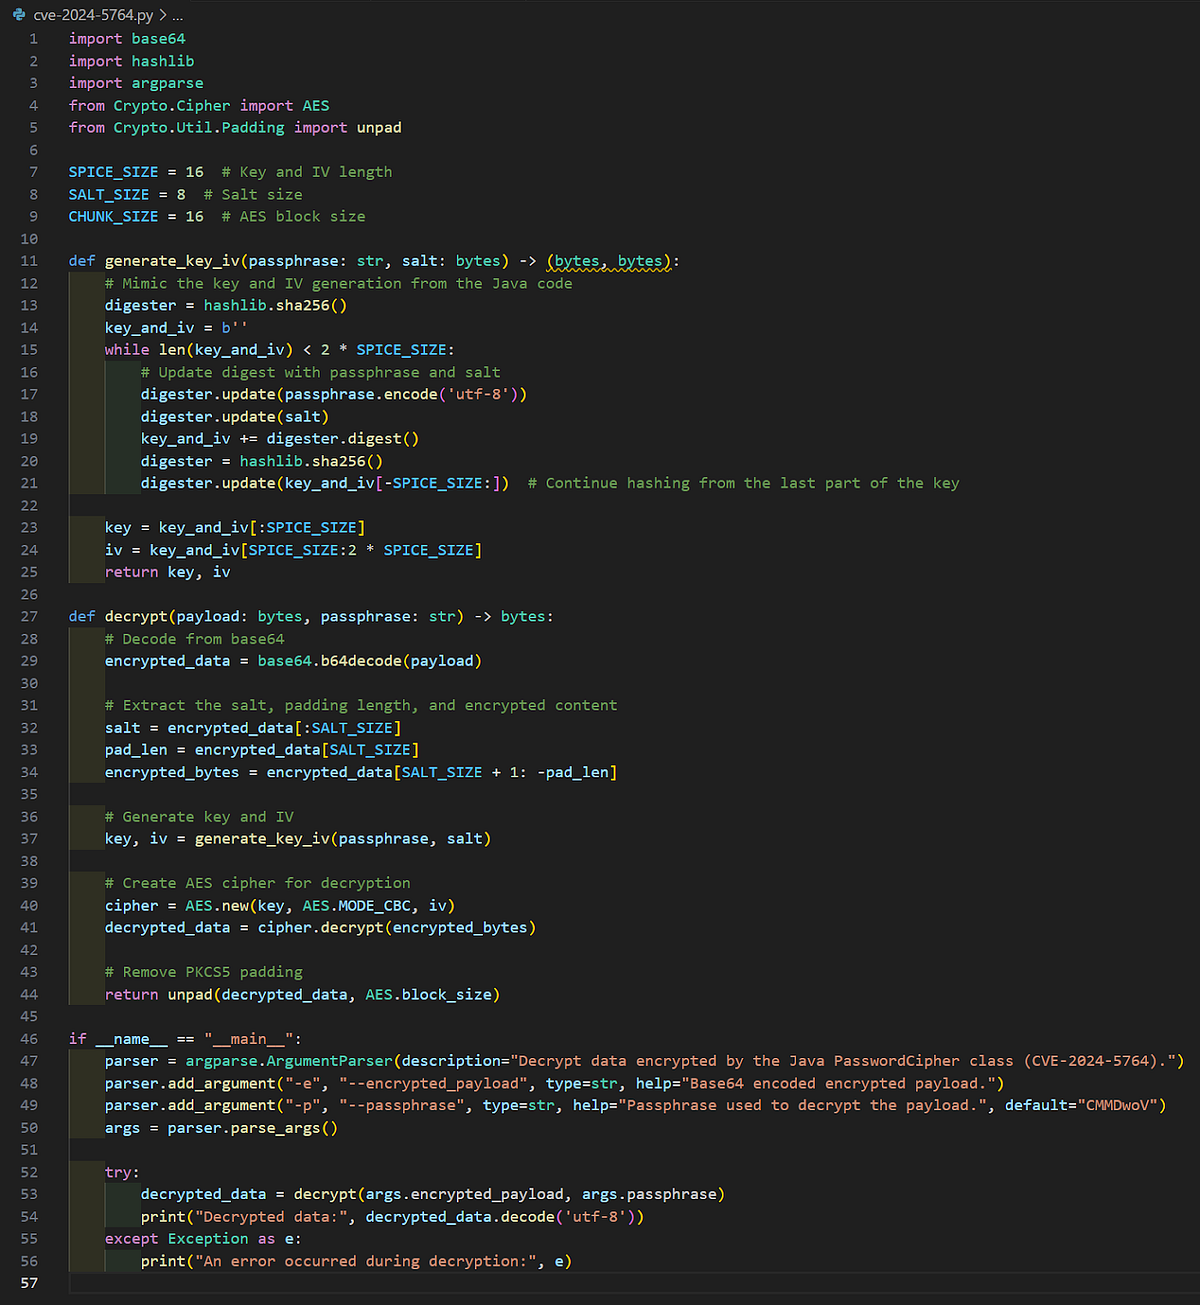Screen dimensions: 1200x1305
Task: Click 'key_and_iv += digester.digest()' line
Action: click(x=280, y=438)
